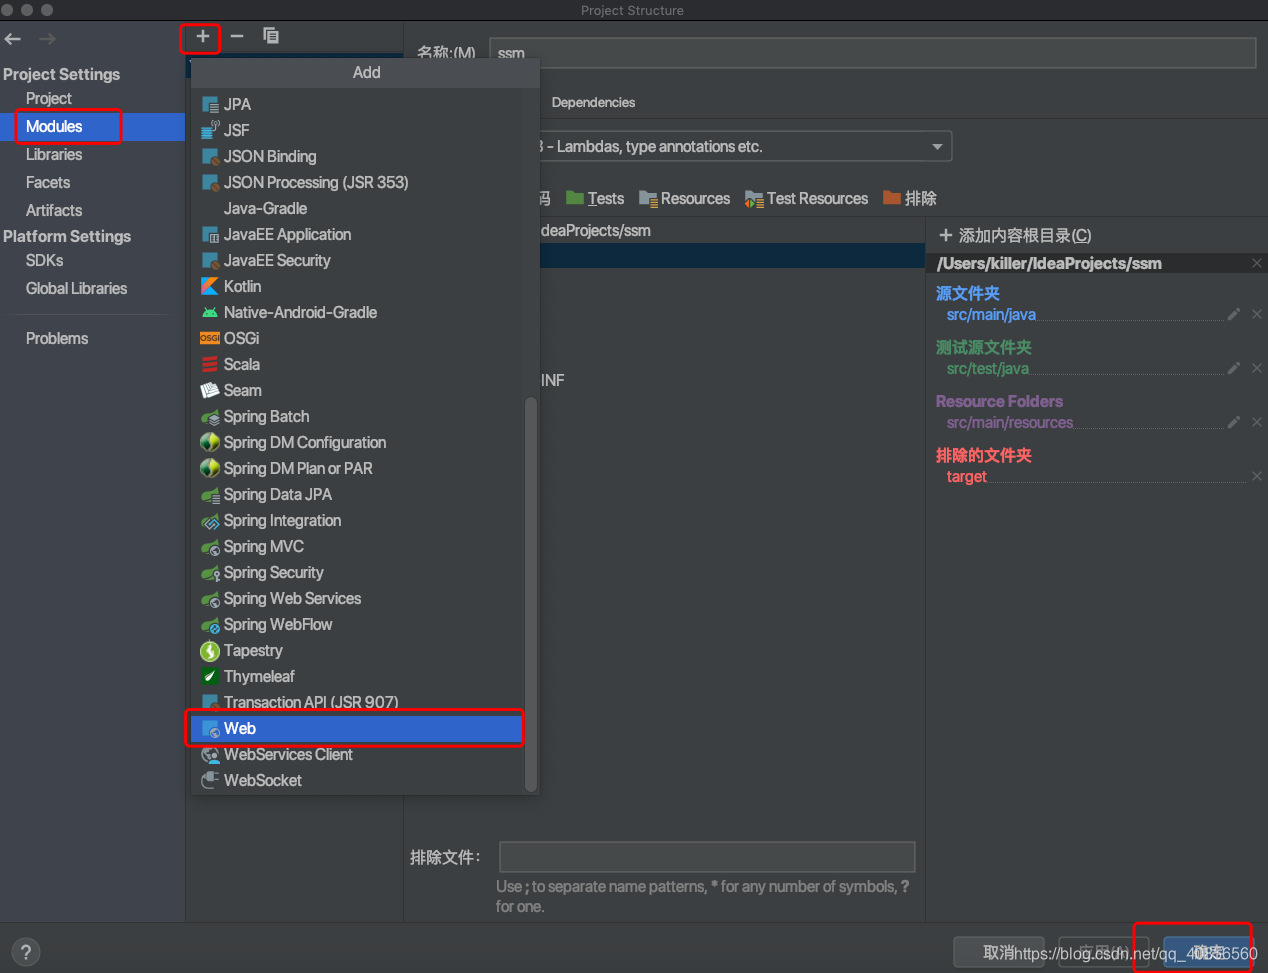This screenshot has height=973, width=1268.
Task: Click the Spring Security icon
Action: pyautogui.click(x=210, y=572)
